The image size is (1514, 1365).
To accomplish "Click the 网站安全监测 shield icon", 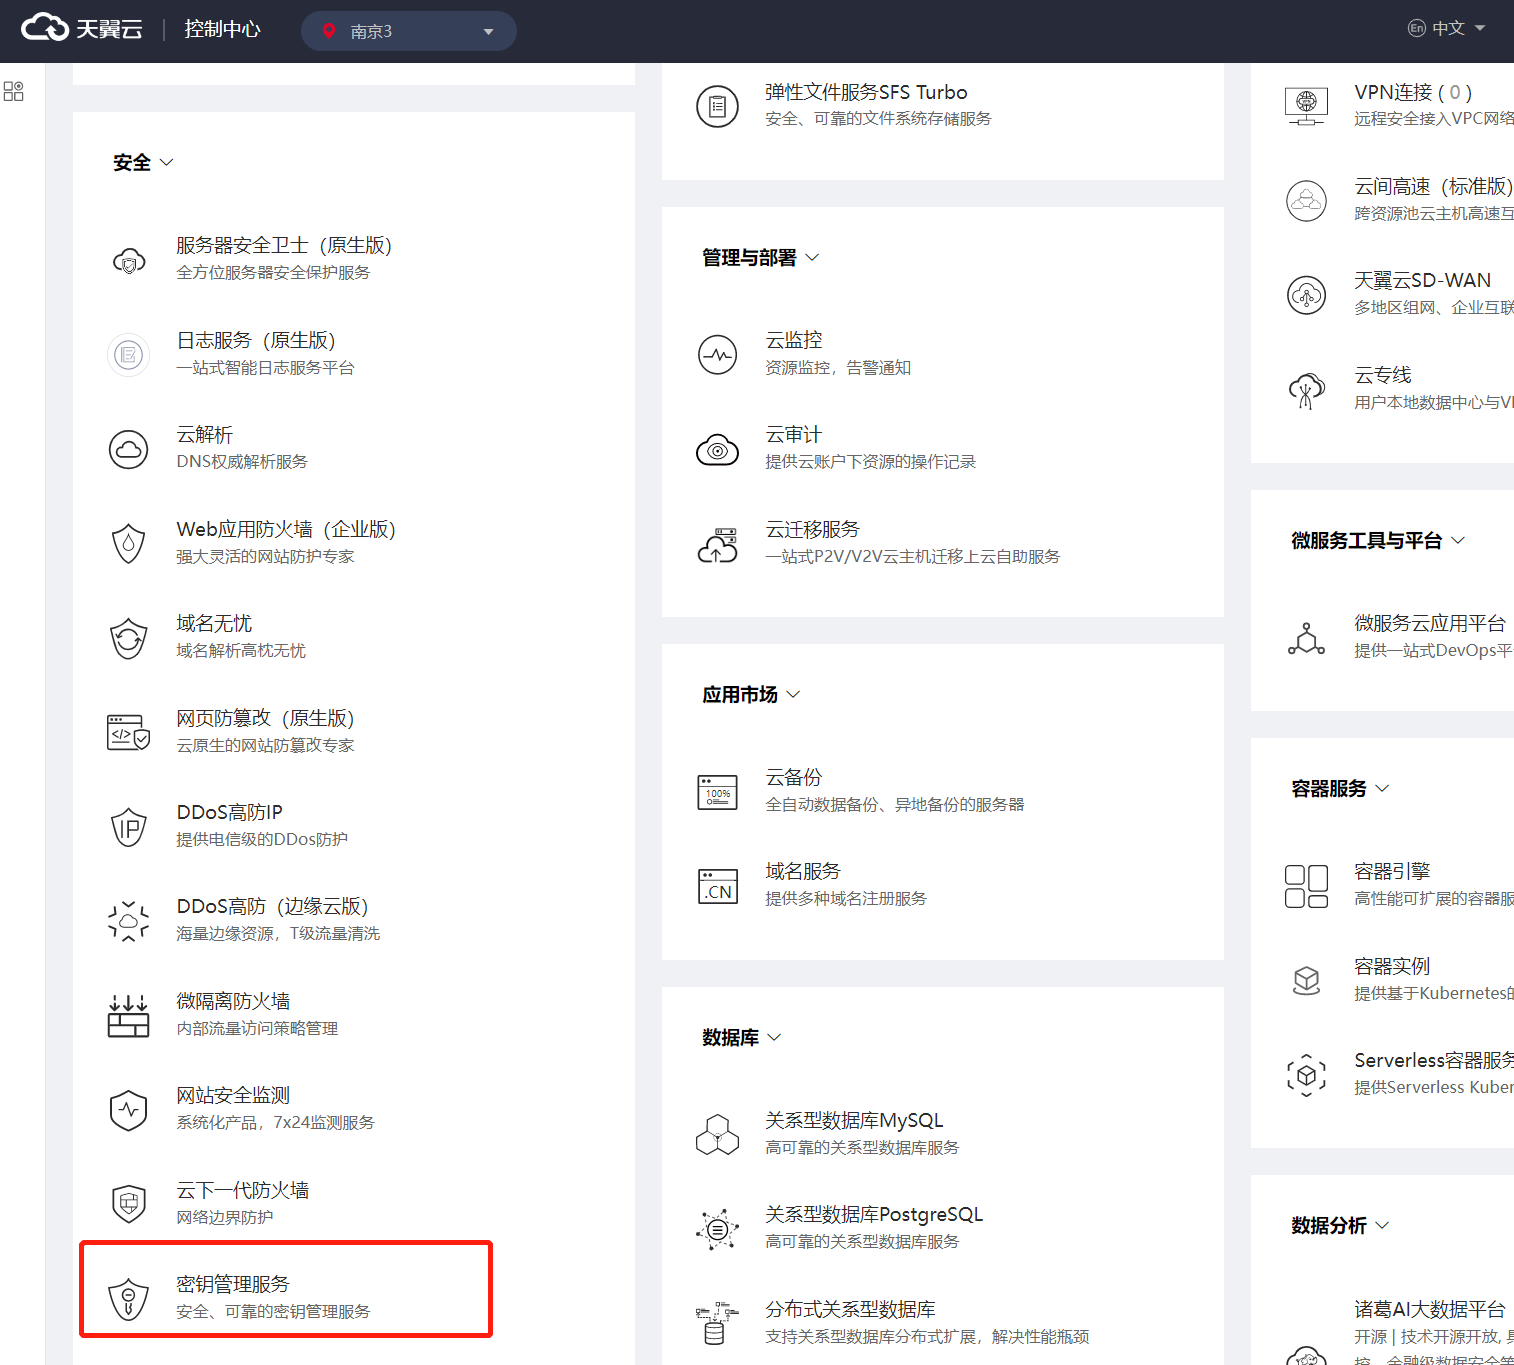I will (x=129, y=1110).
